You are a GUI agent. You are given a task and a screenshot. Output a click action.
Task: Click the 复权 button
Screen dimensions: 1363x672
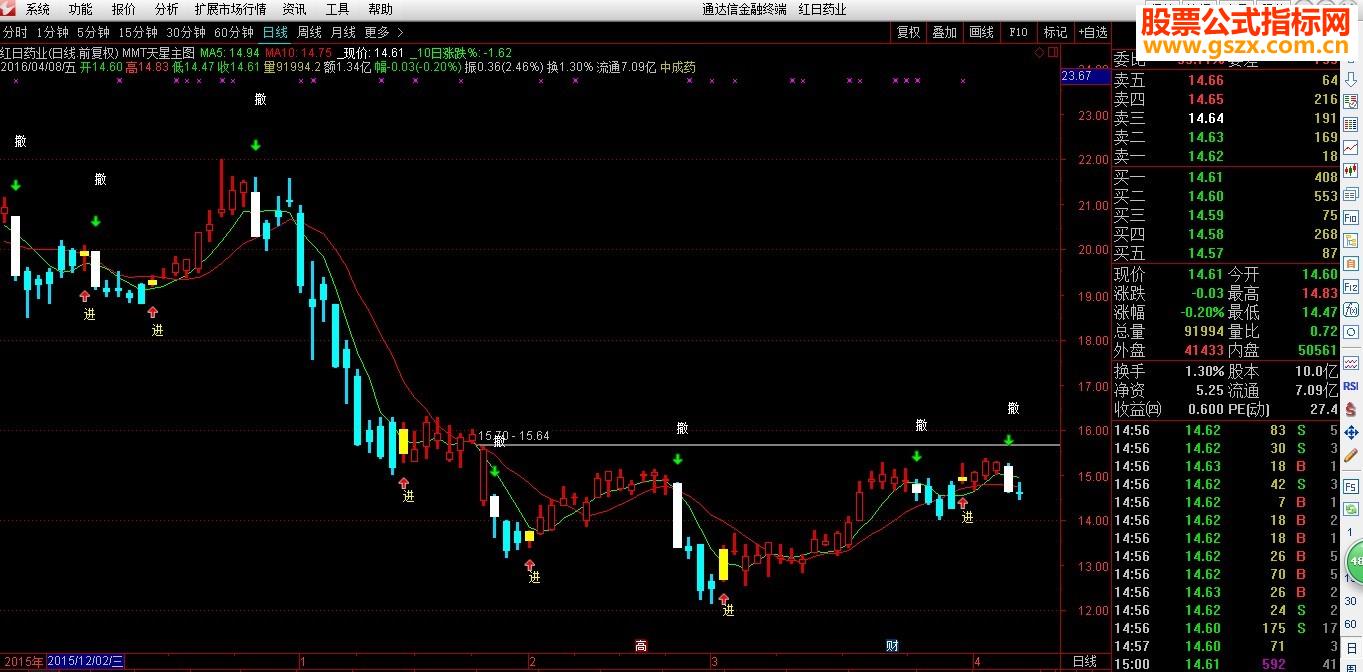pyautogui.click(x=908, y=32)
